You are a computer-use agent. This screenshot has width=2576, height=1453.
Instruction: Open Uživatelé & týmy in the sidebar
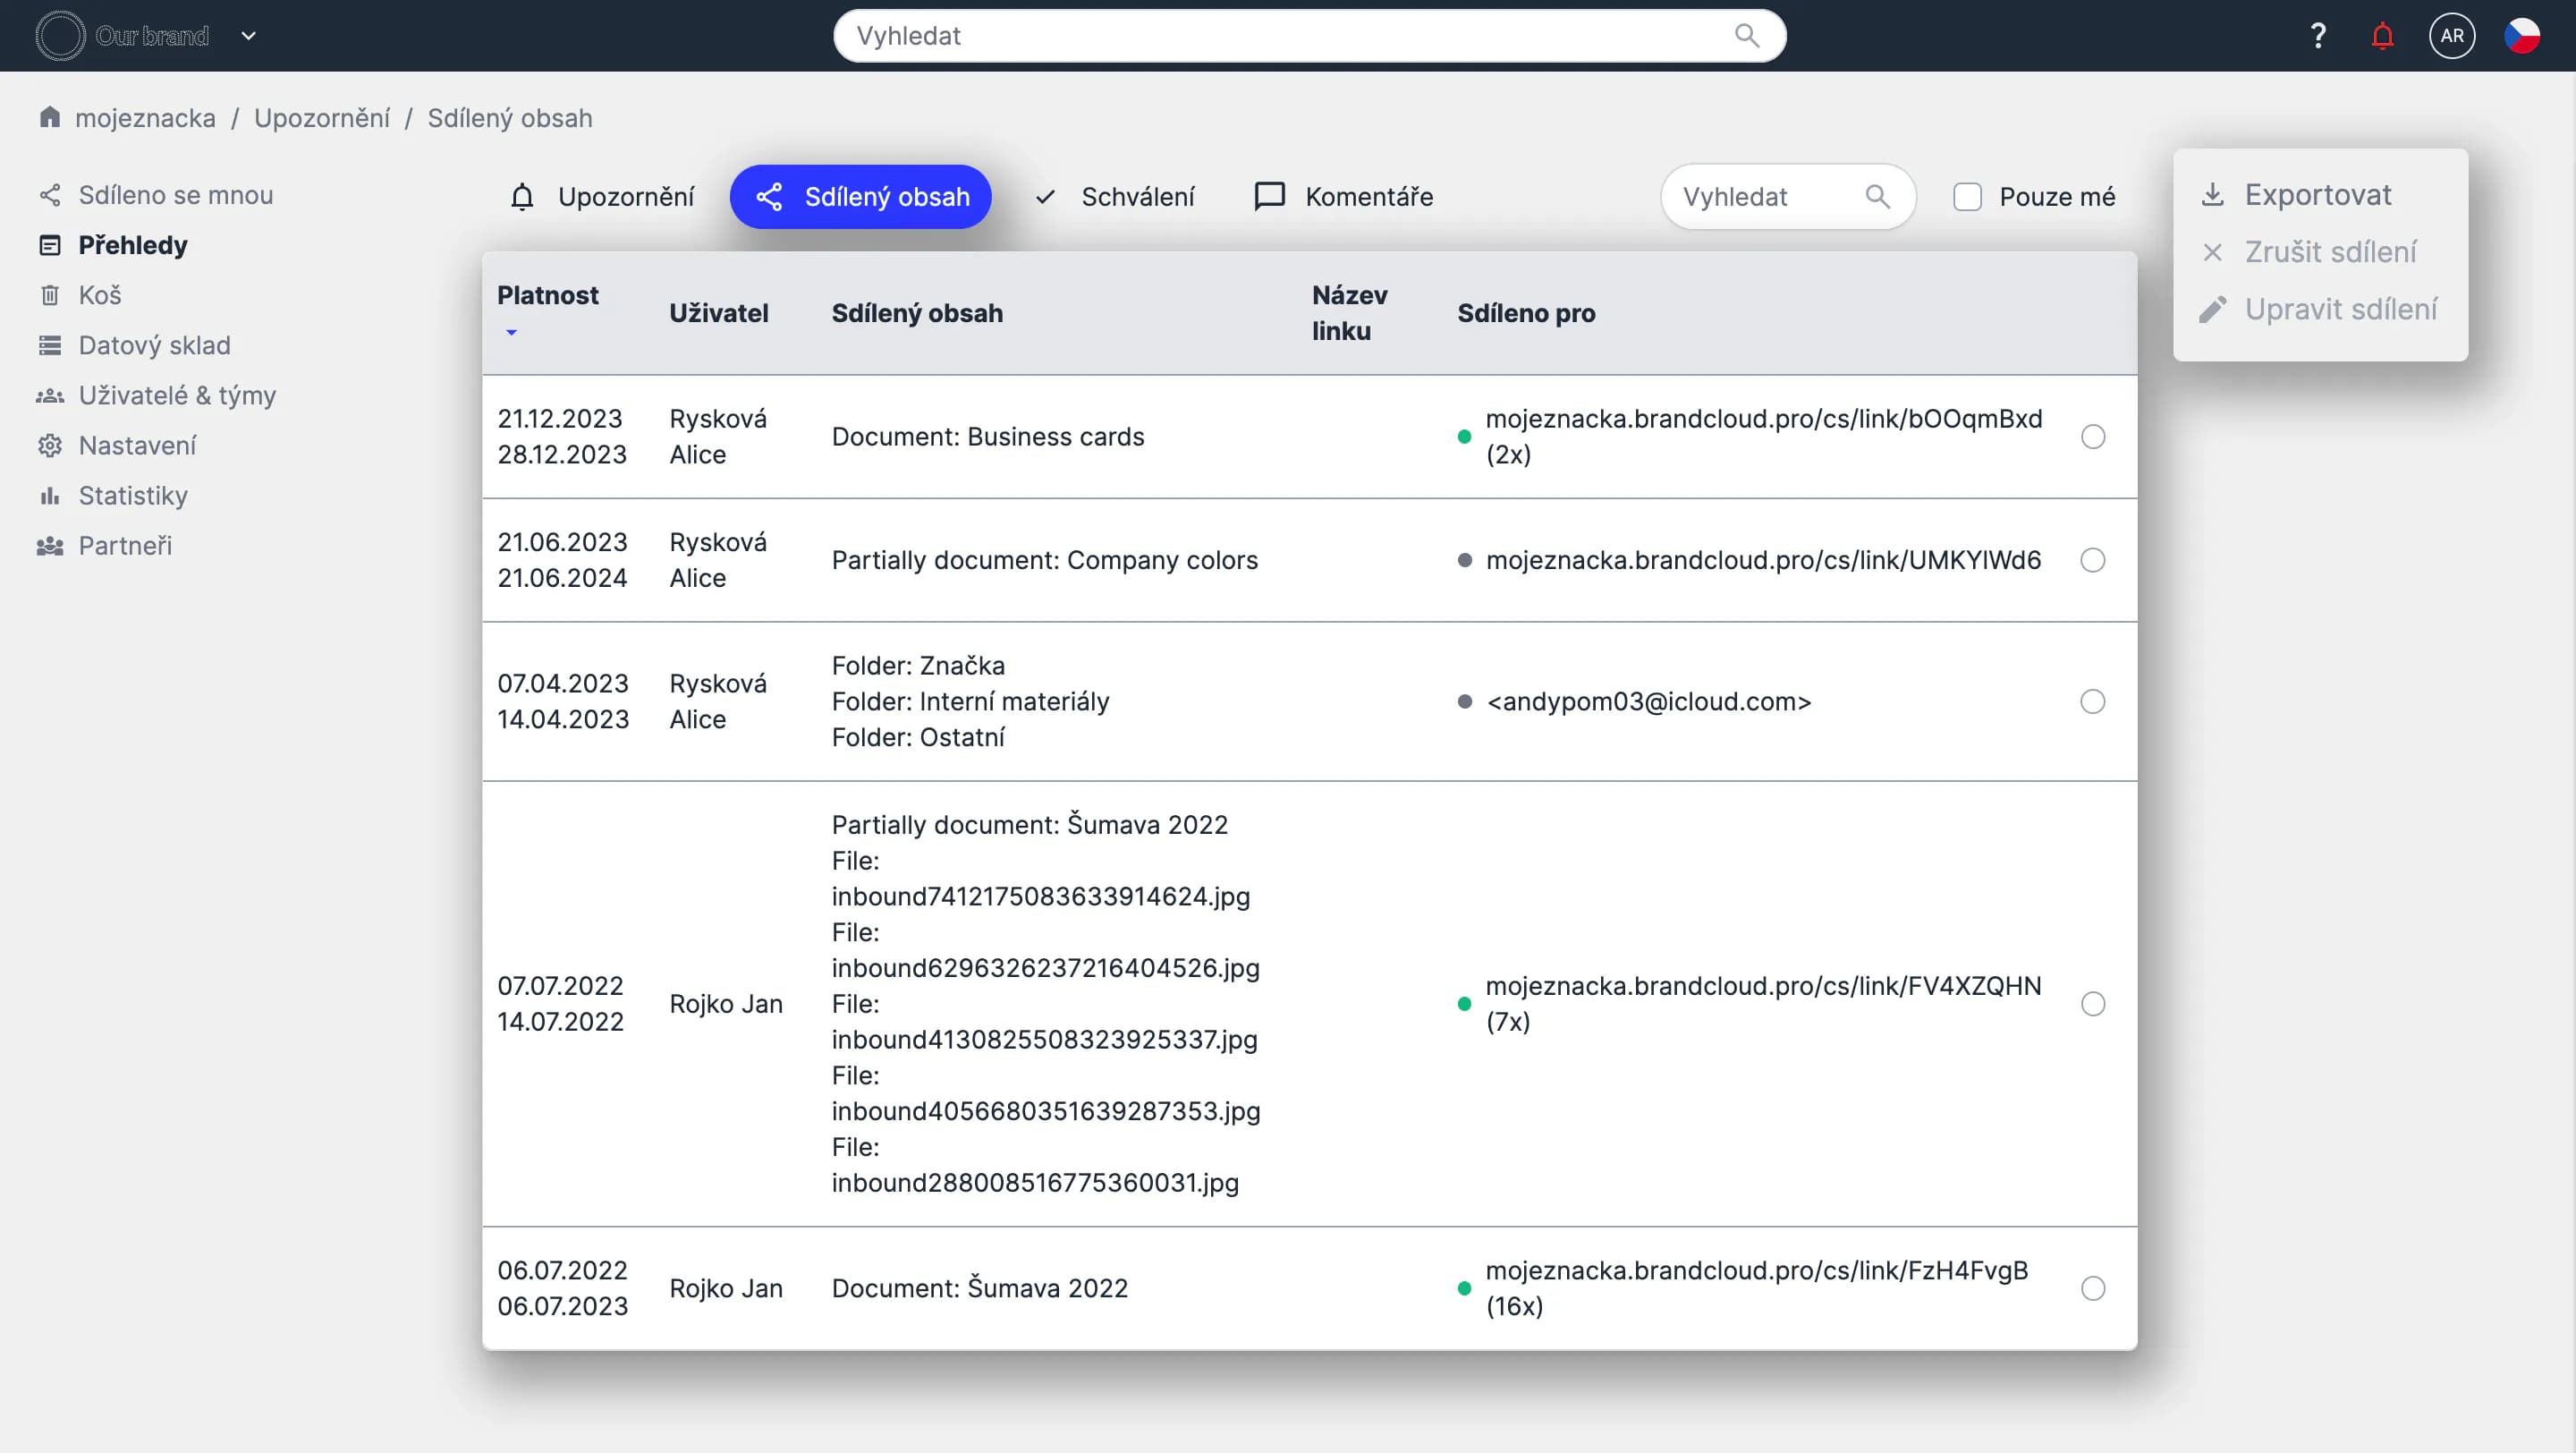point(177,395)
